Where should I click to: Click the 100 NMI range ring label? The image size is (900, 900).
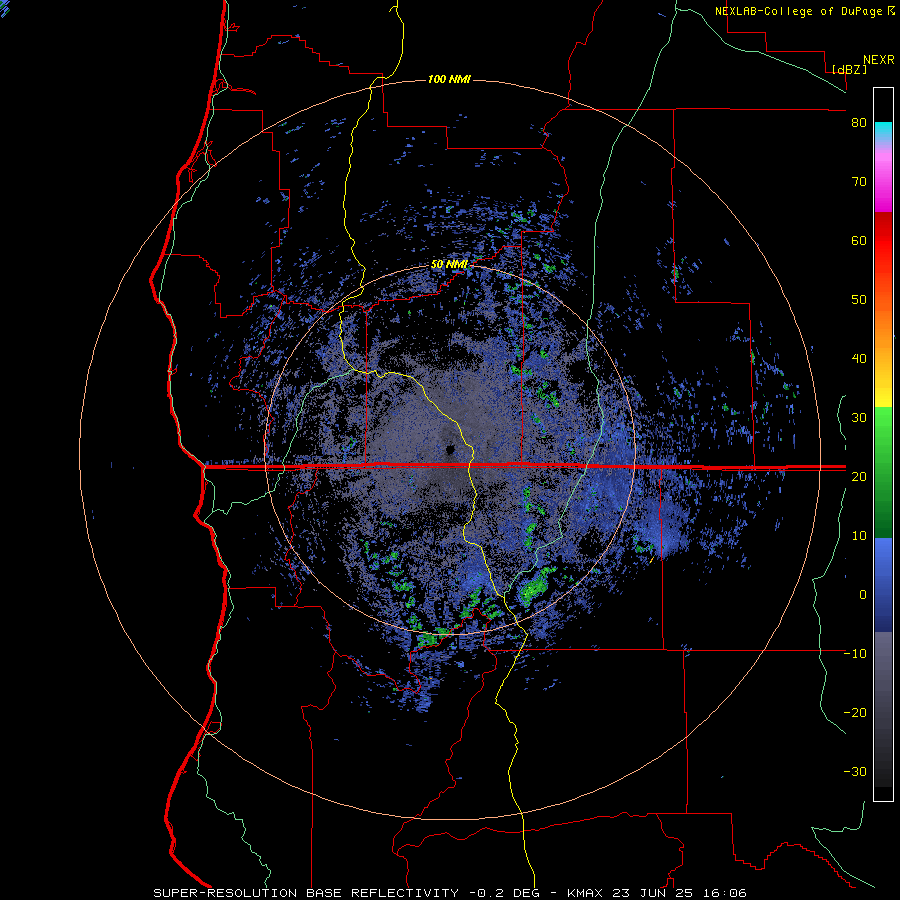[x=449, y=79]
